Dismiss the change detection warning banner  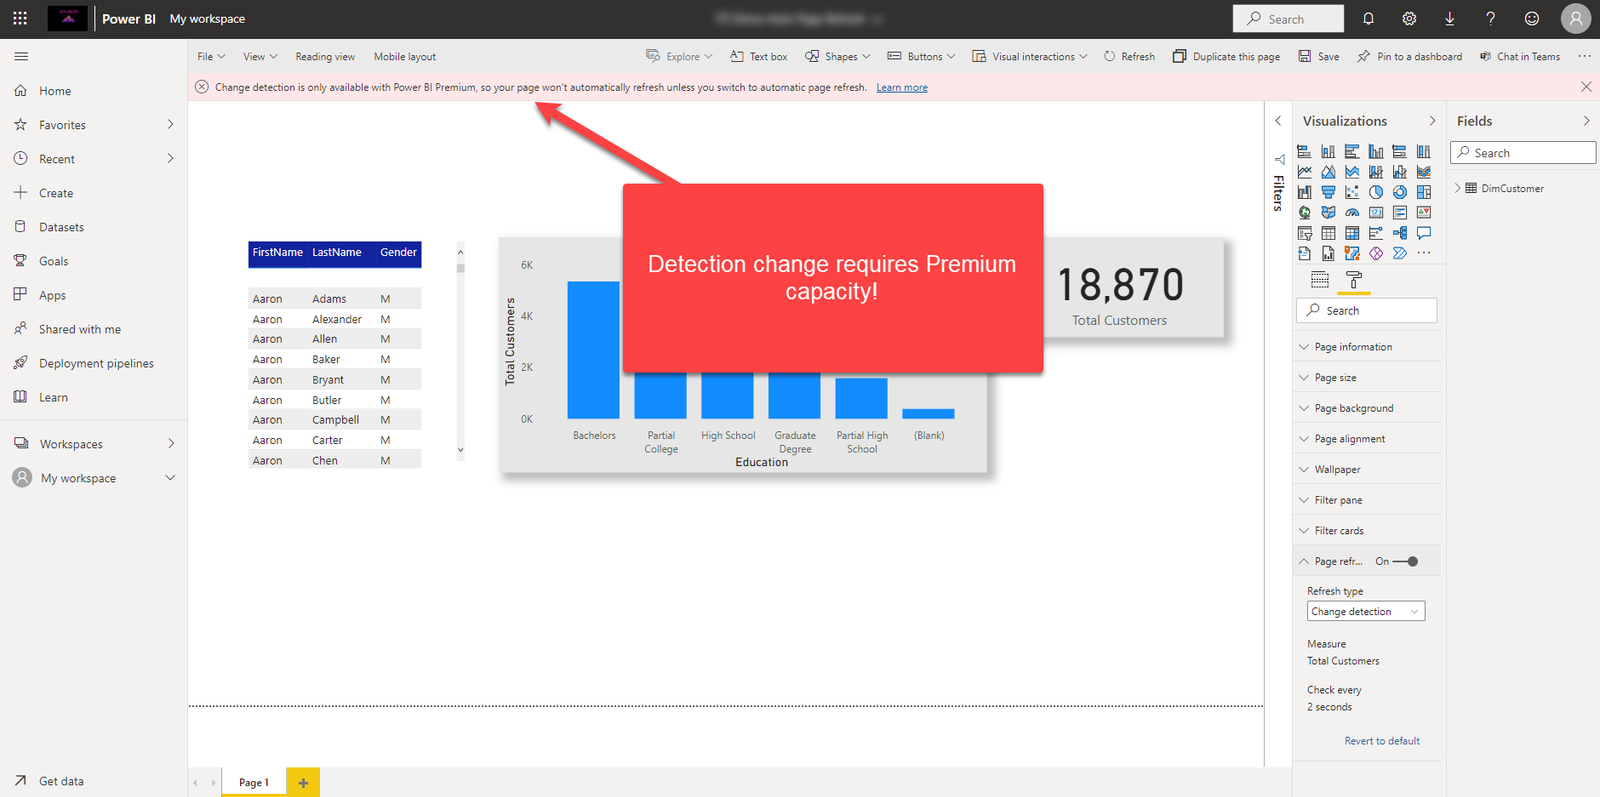point(1586,87)
